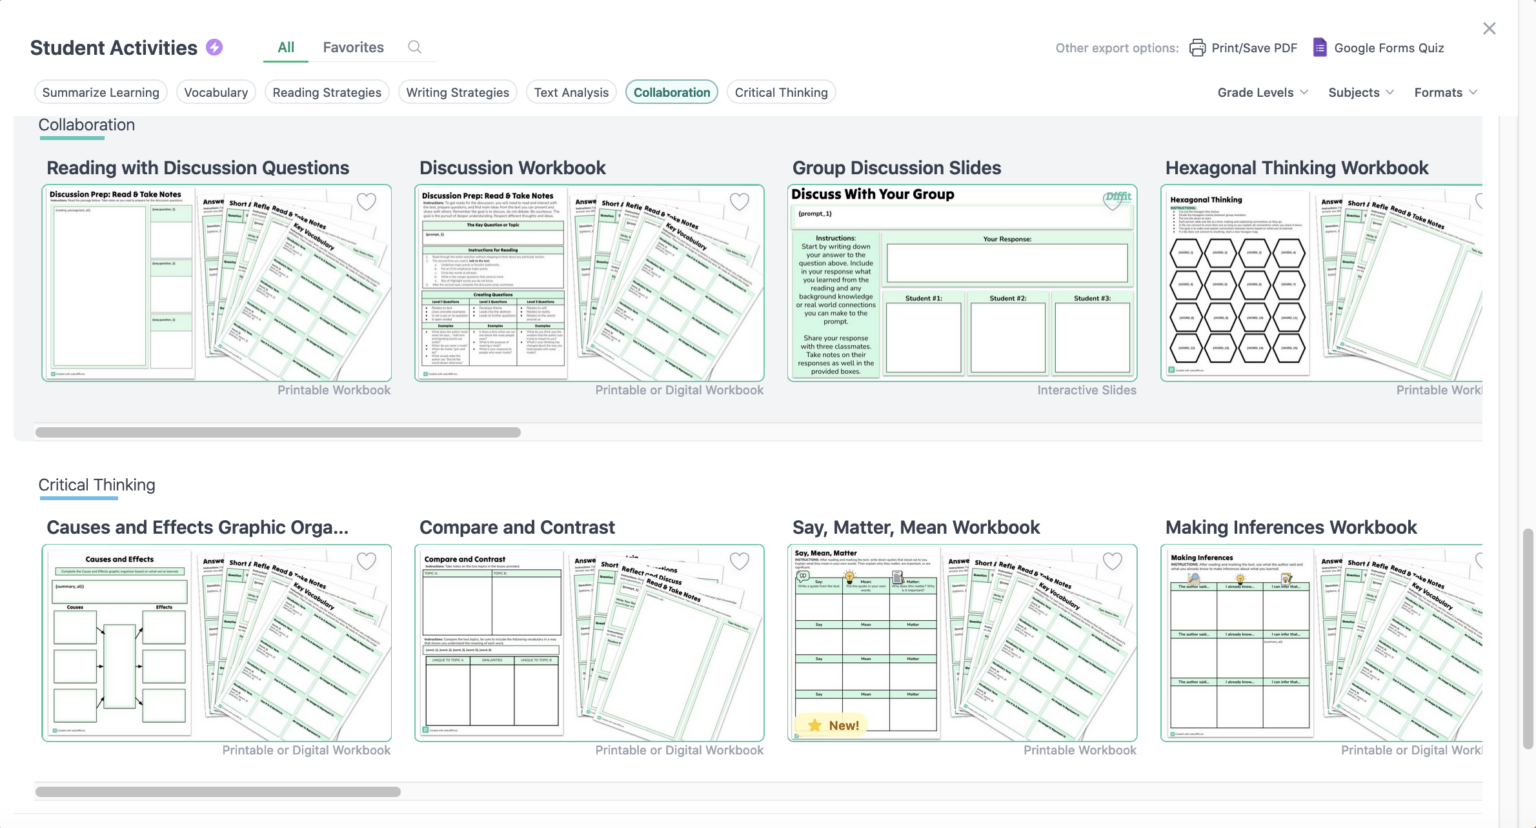Click the horizontal scrollbar under Collaboration row
This screenshot has height=828, width=1536.
(x=280, y=432)
